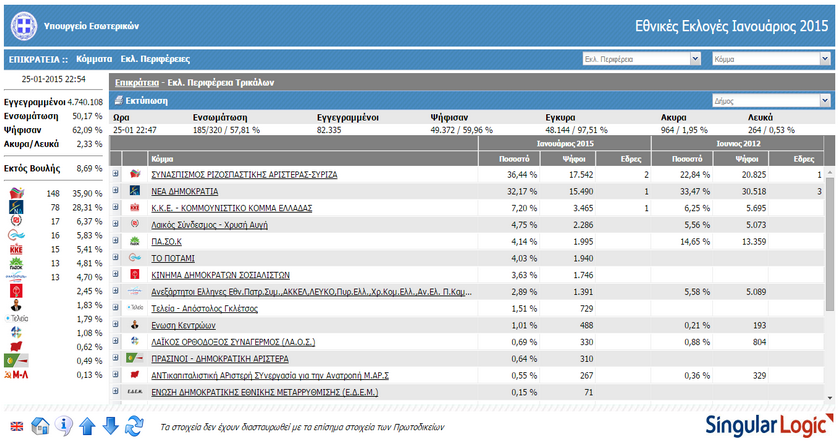This screenshot has height=445, width=840.
Task: Click the printer icon next to Εκτύπωση
Action: [118, 100]
